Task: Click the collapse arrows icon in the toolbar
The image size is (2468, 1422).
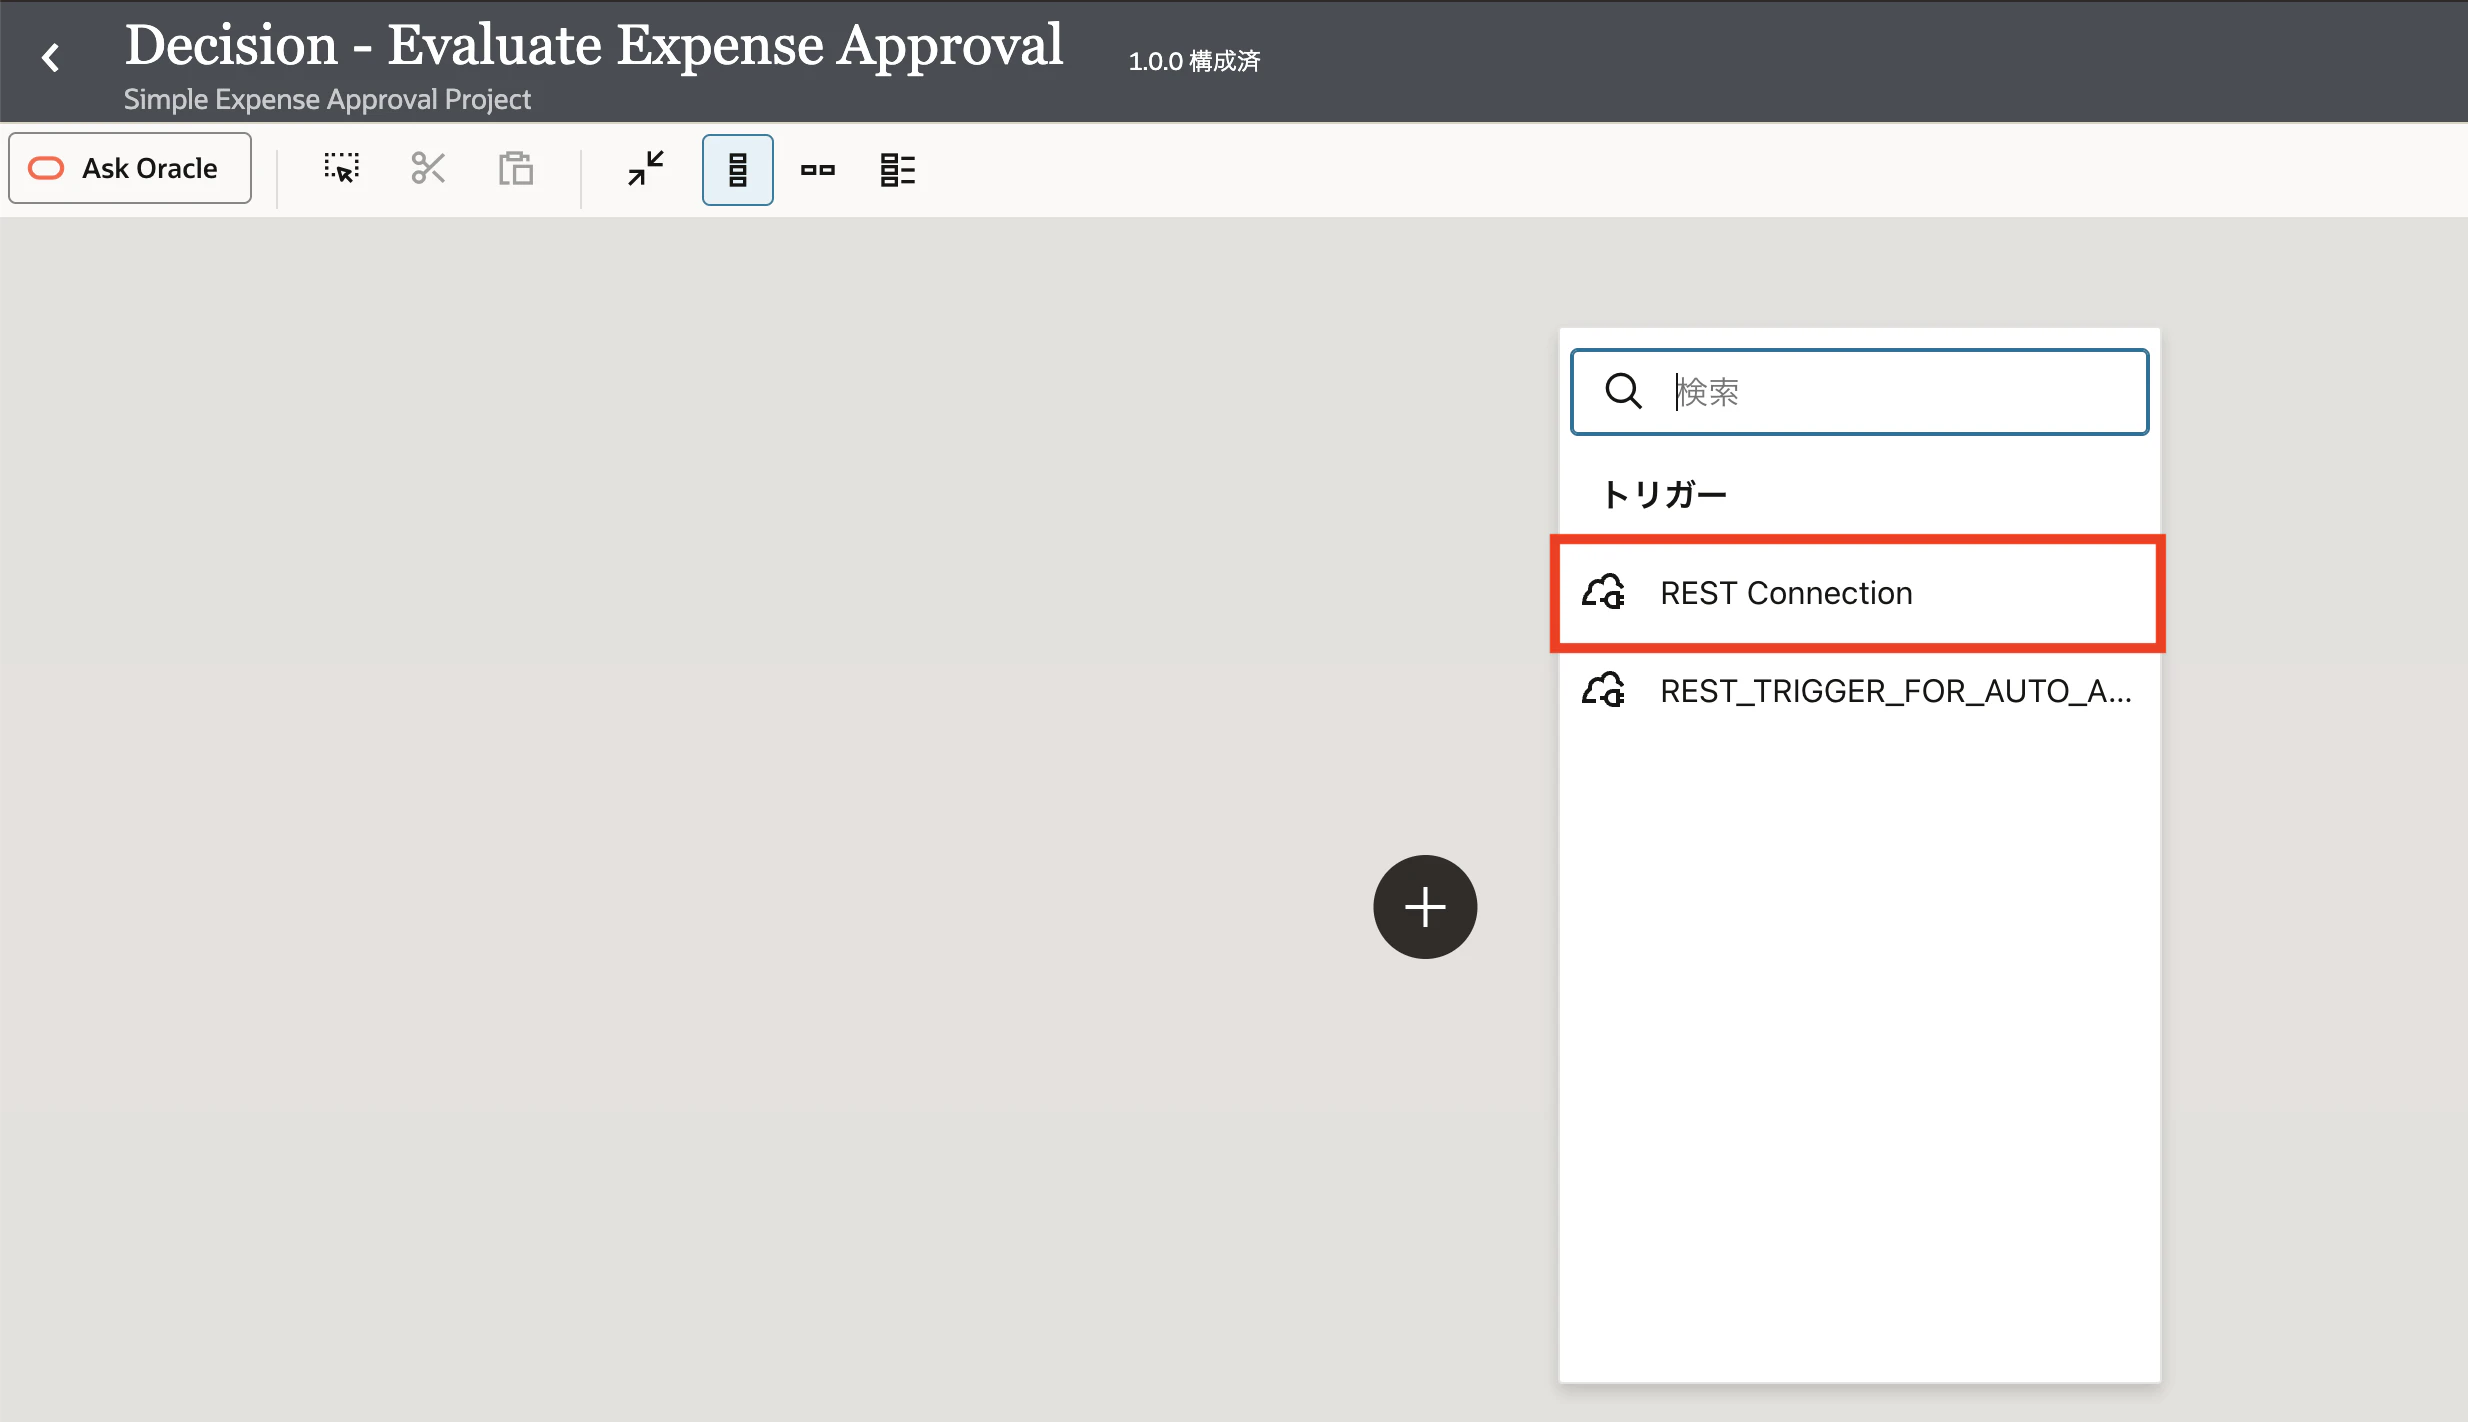Action: coord(646,169)
